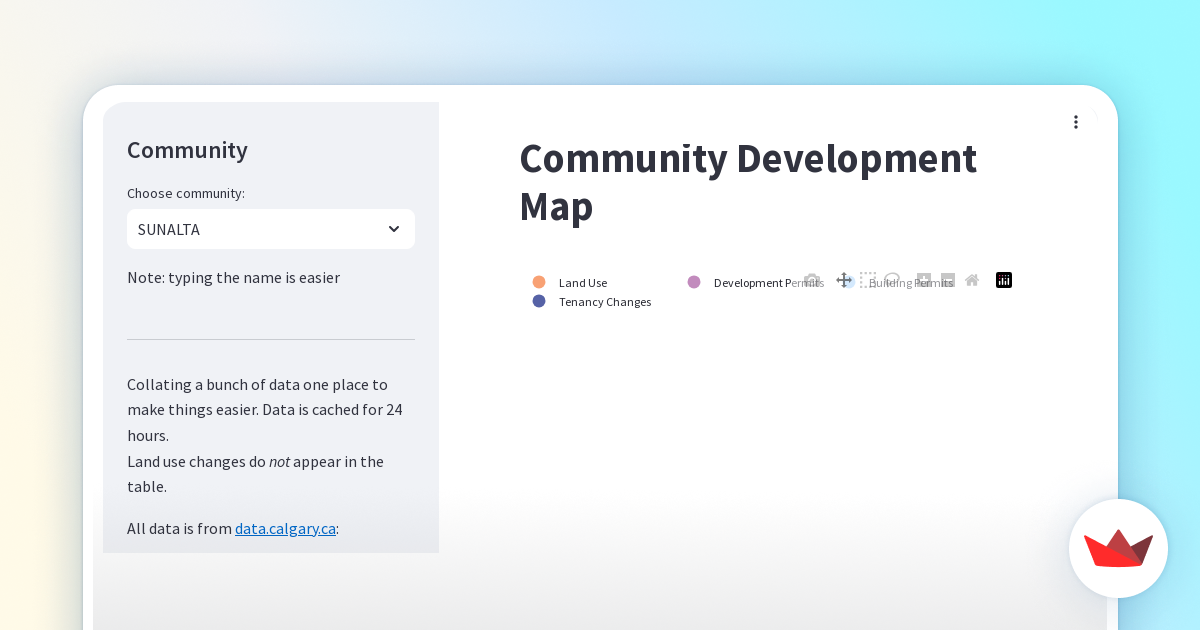This screenshot has width=1200, height=630.
Task: Reset the chart view with the home icon
Action: click(x=971, y=280)
